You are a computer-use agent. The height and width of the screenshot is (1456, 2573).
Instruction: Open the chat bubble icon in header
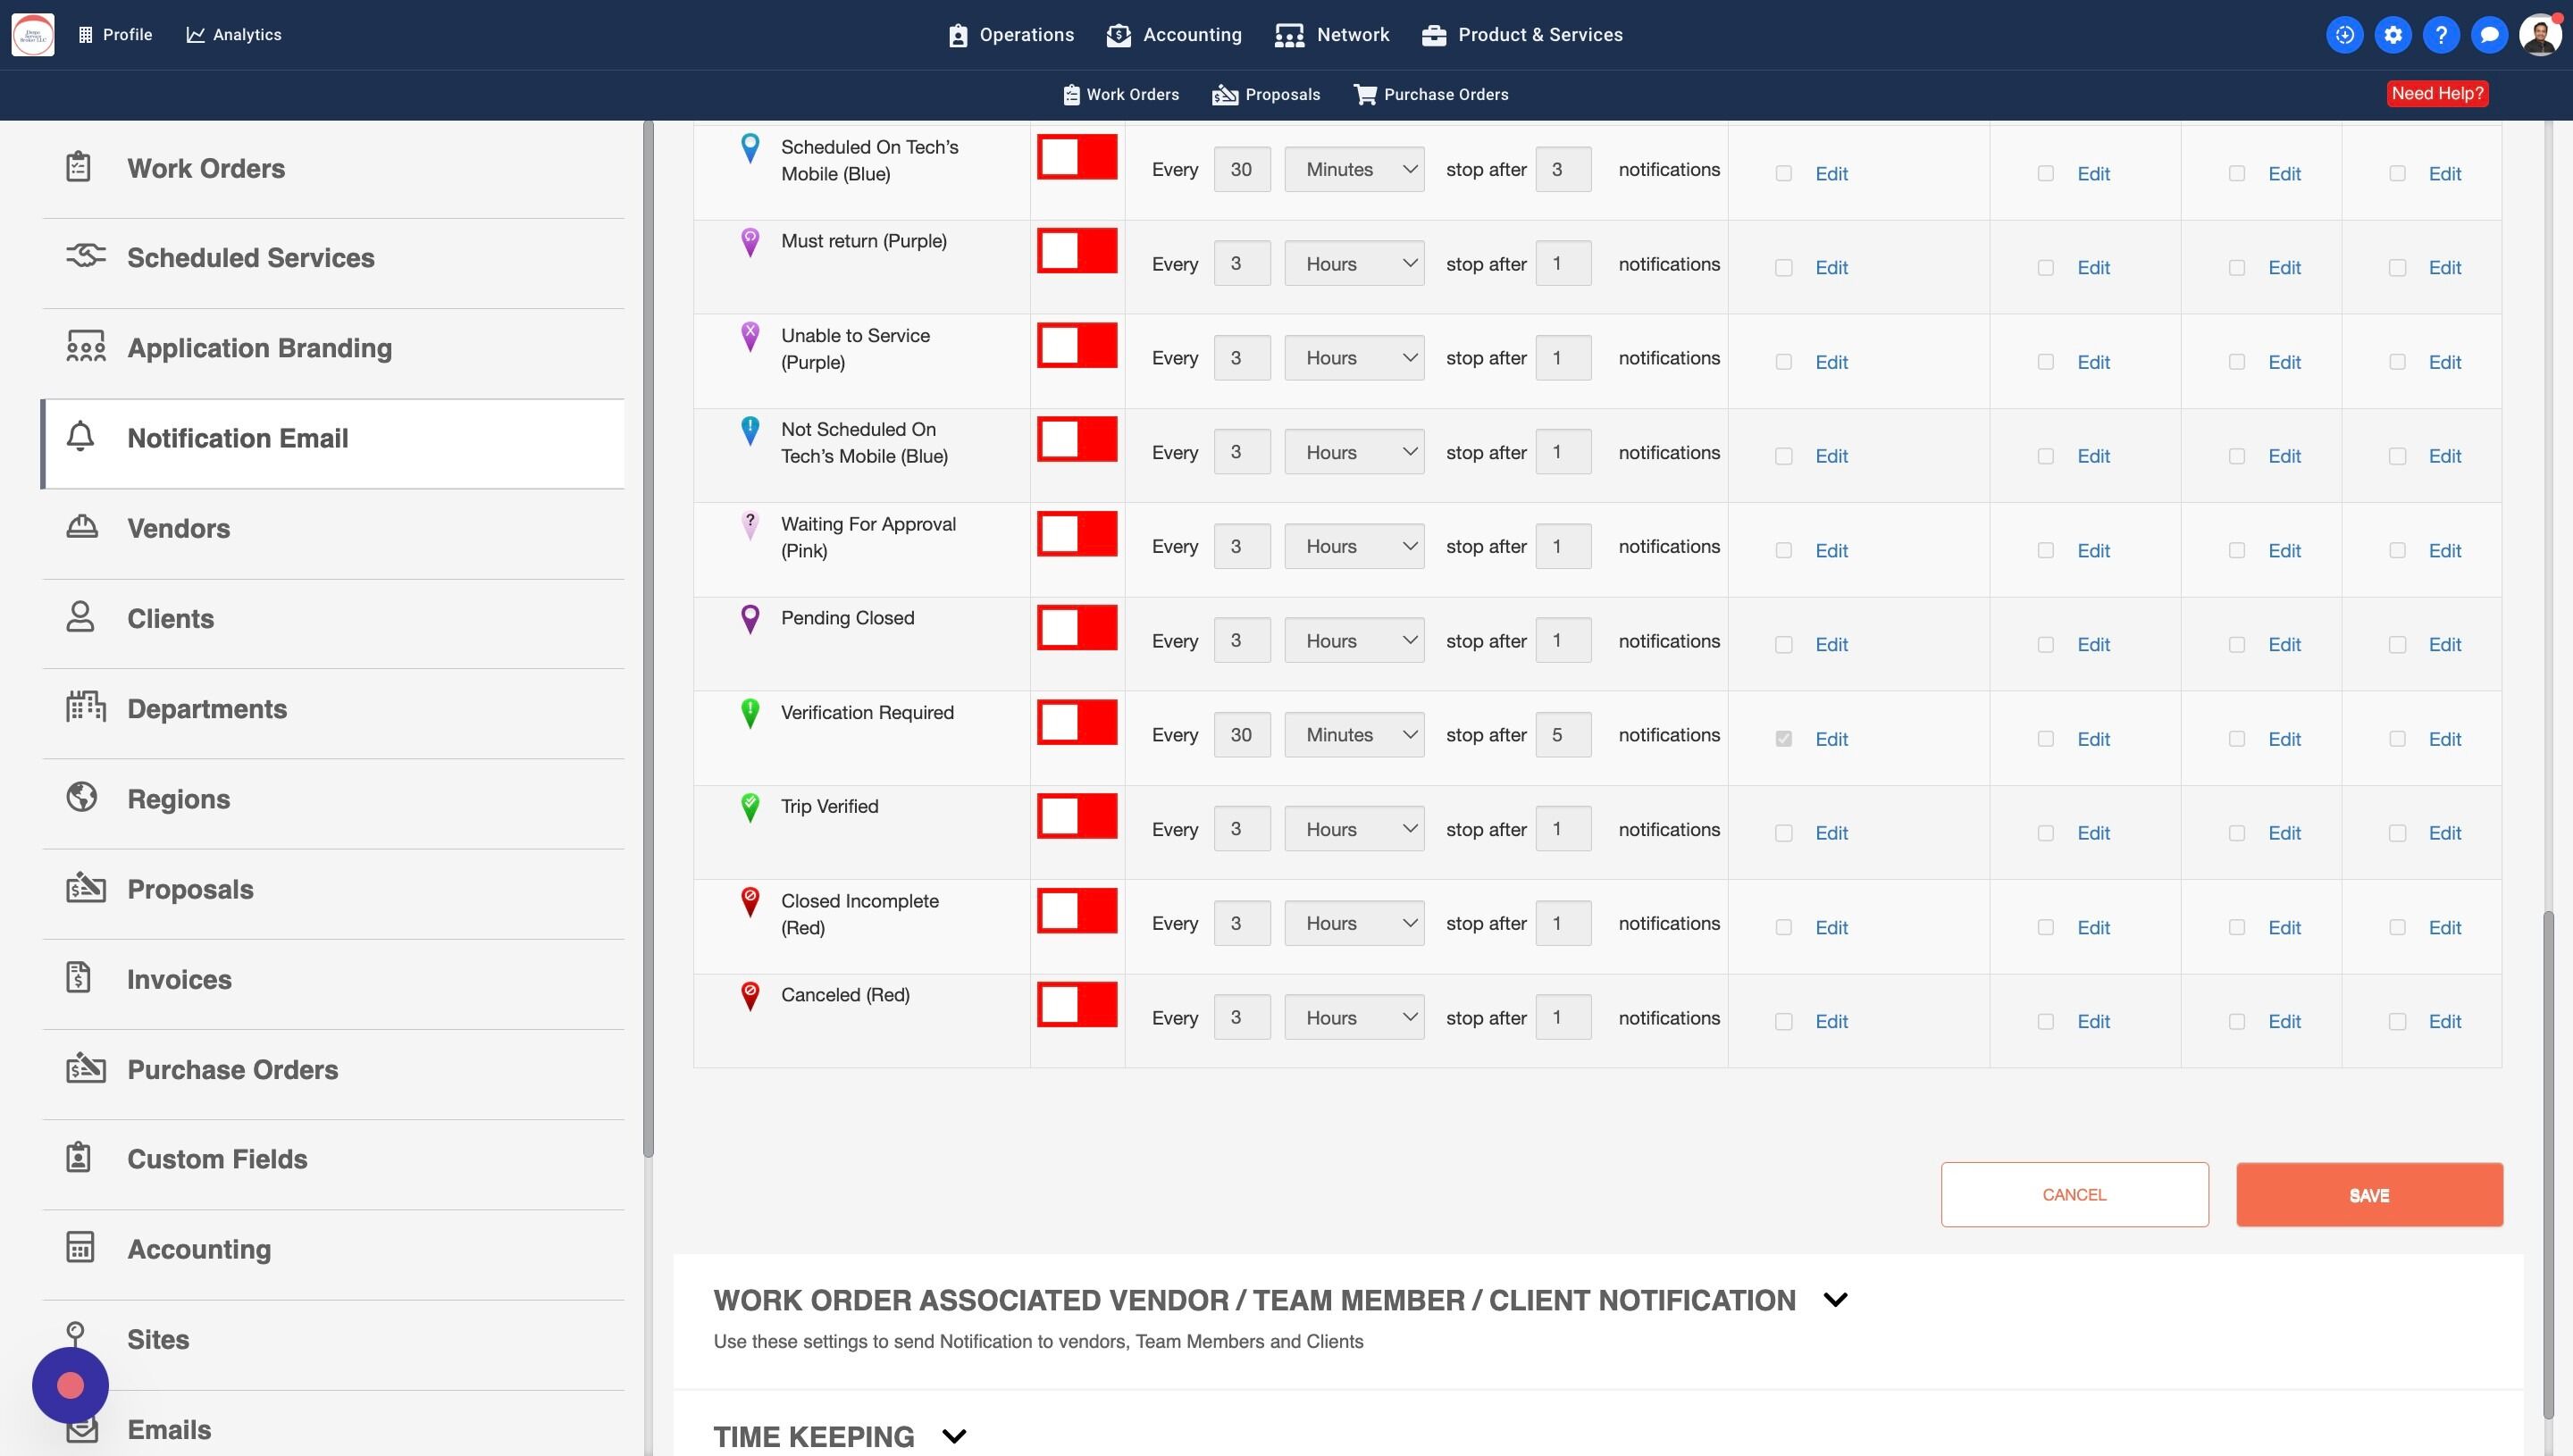(2489, 35)
